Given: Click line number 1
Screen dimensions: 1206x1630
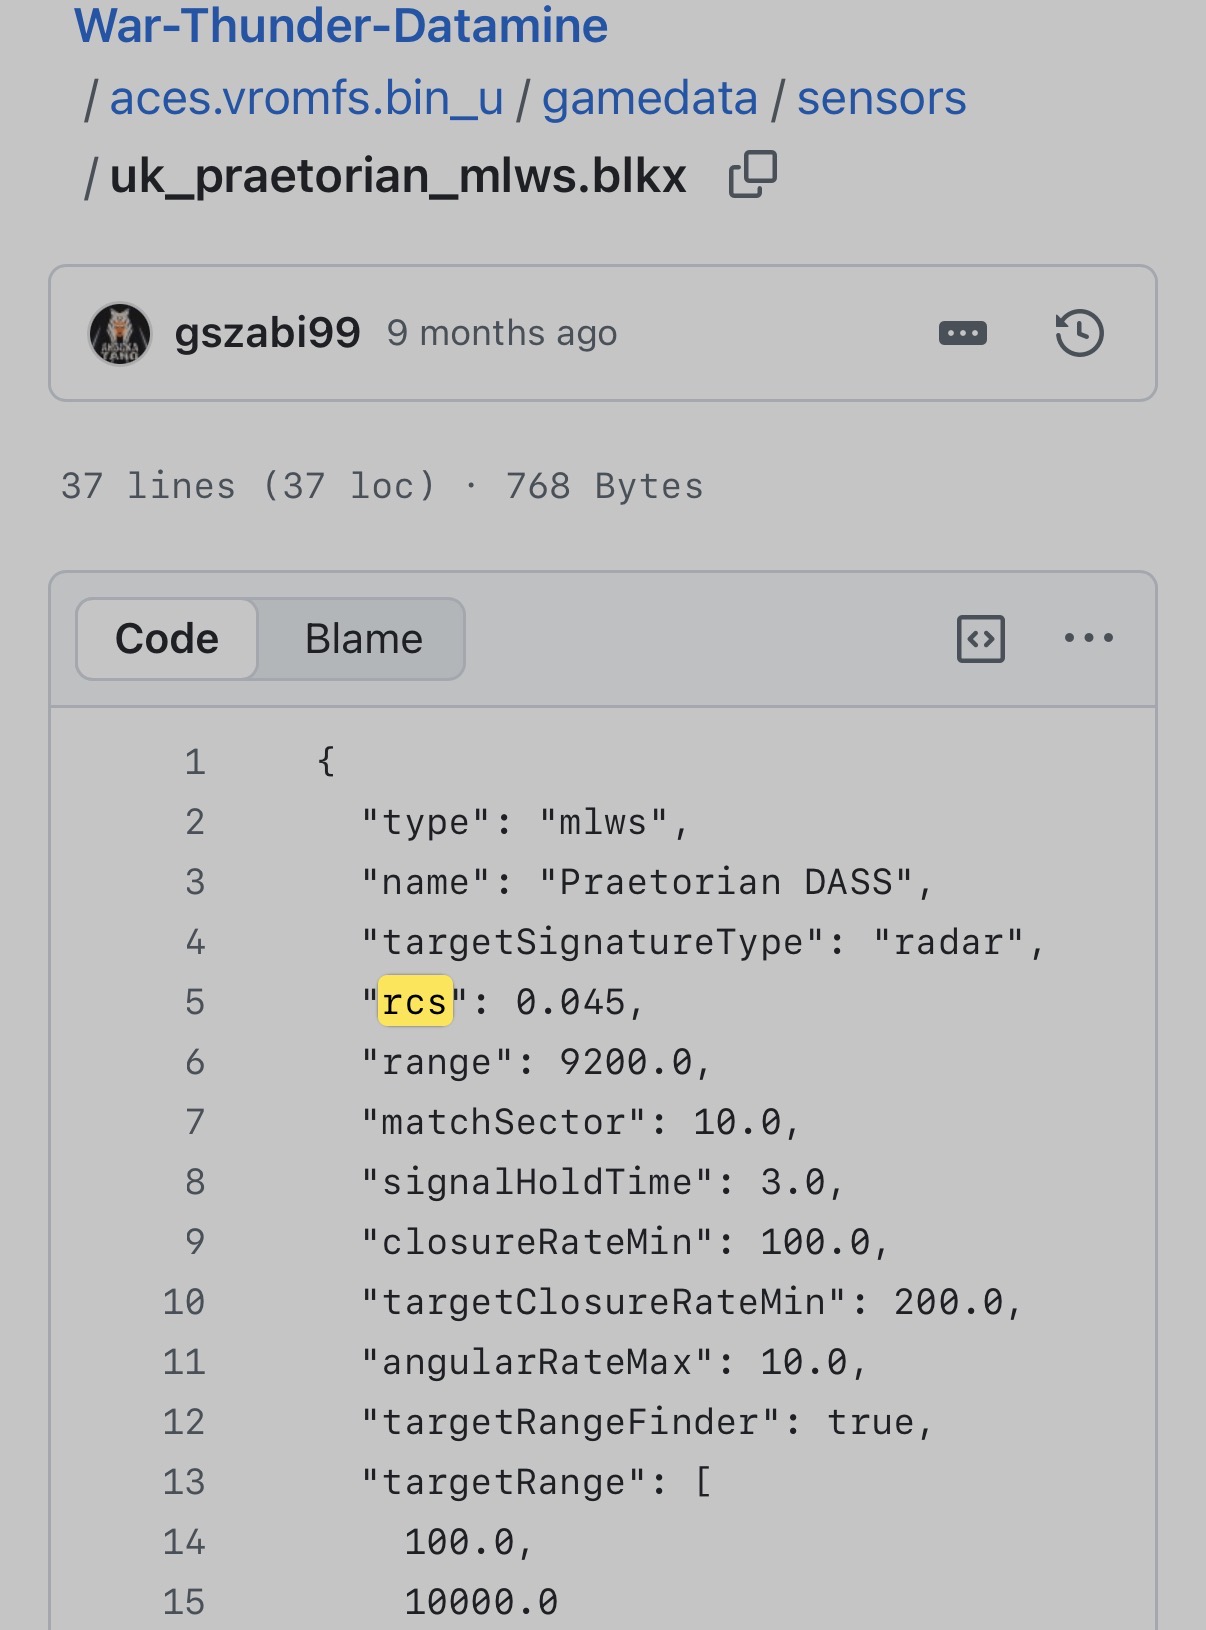Looking at the screenshot, I should [x=195, y=762].
